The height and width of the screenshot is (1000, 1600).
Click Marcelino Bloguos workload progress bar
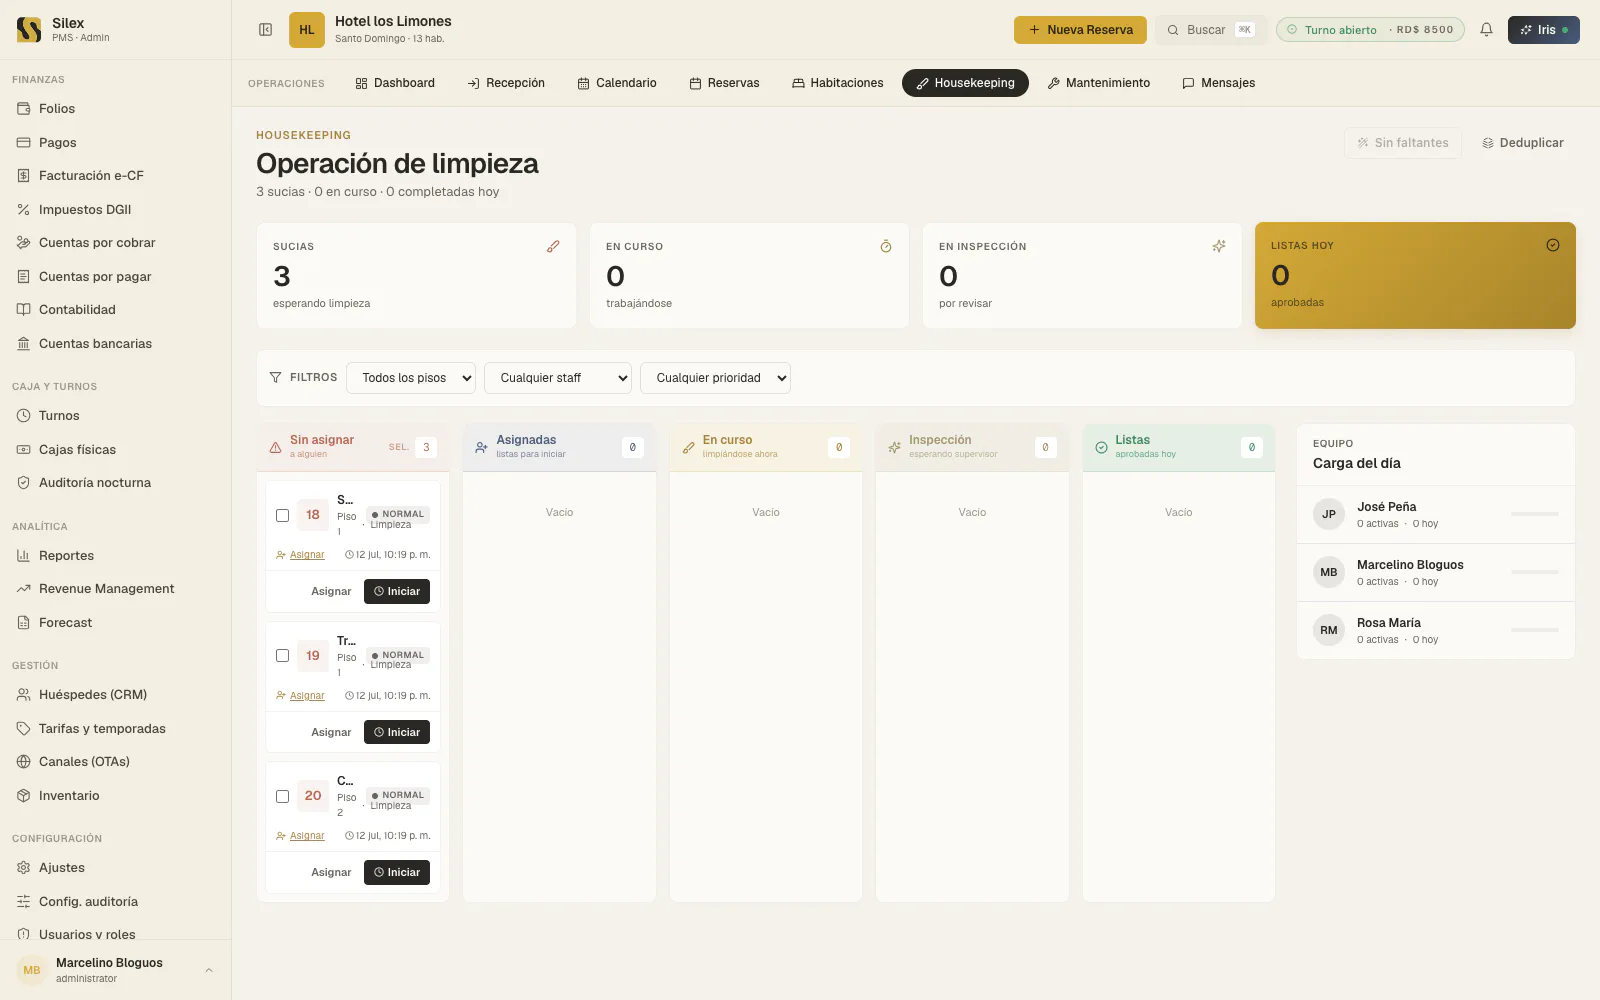[1535, 572]
